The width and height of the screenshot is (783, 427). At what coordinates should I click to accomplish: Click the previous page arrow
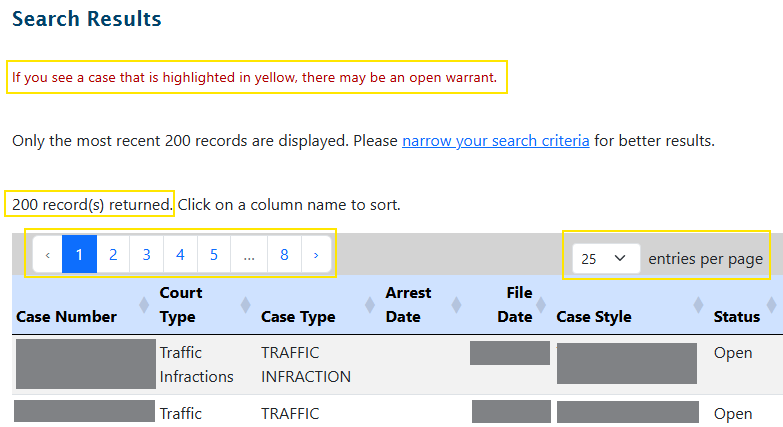click(x=47, y=255)
